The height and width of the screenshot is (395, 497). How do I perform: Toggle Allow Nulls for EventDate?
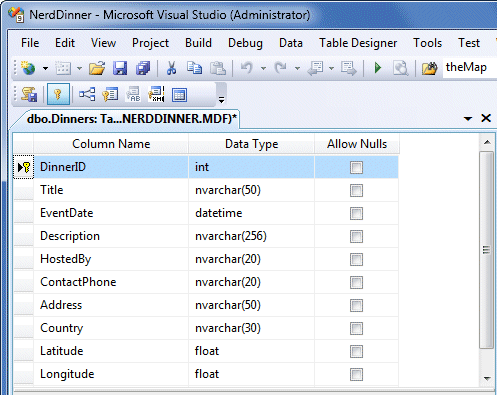point(356,213)
